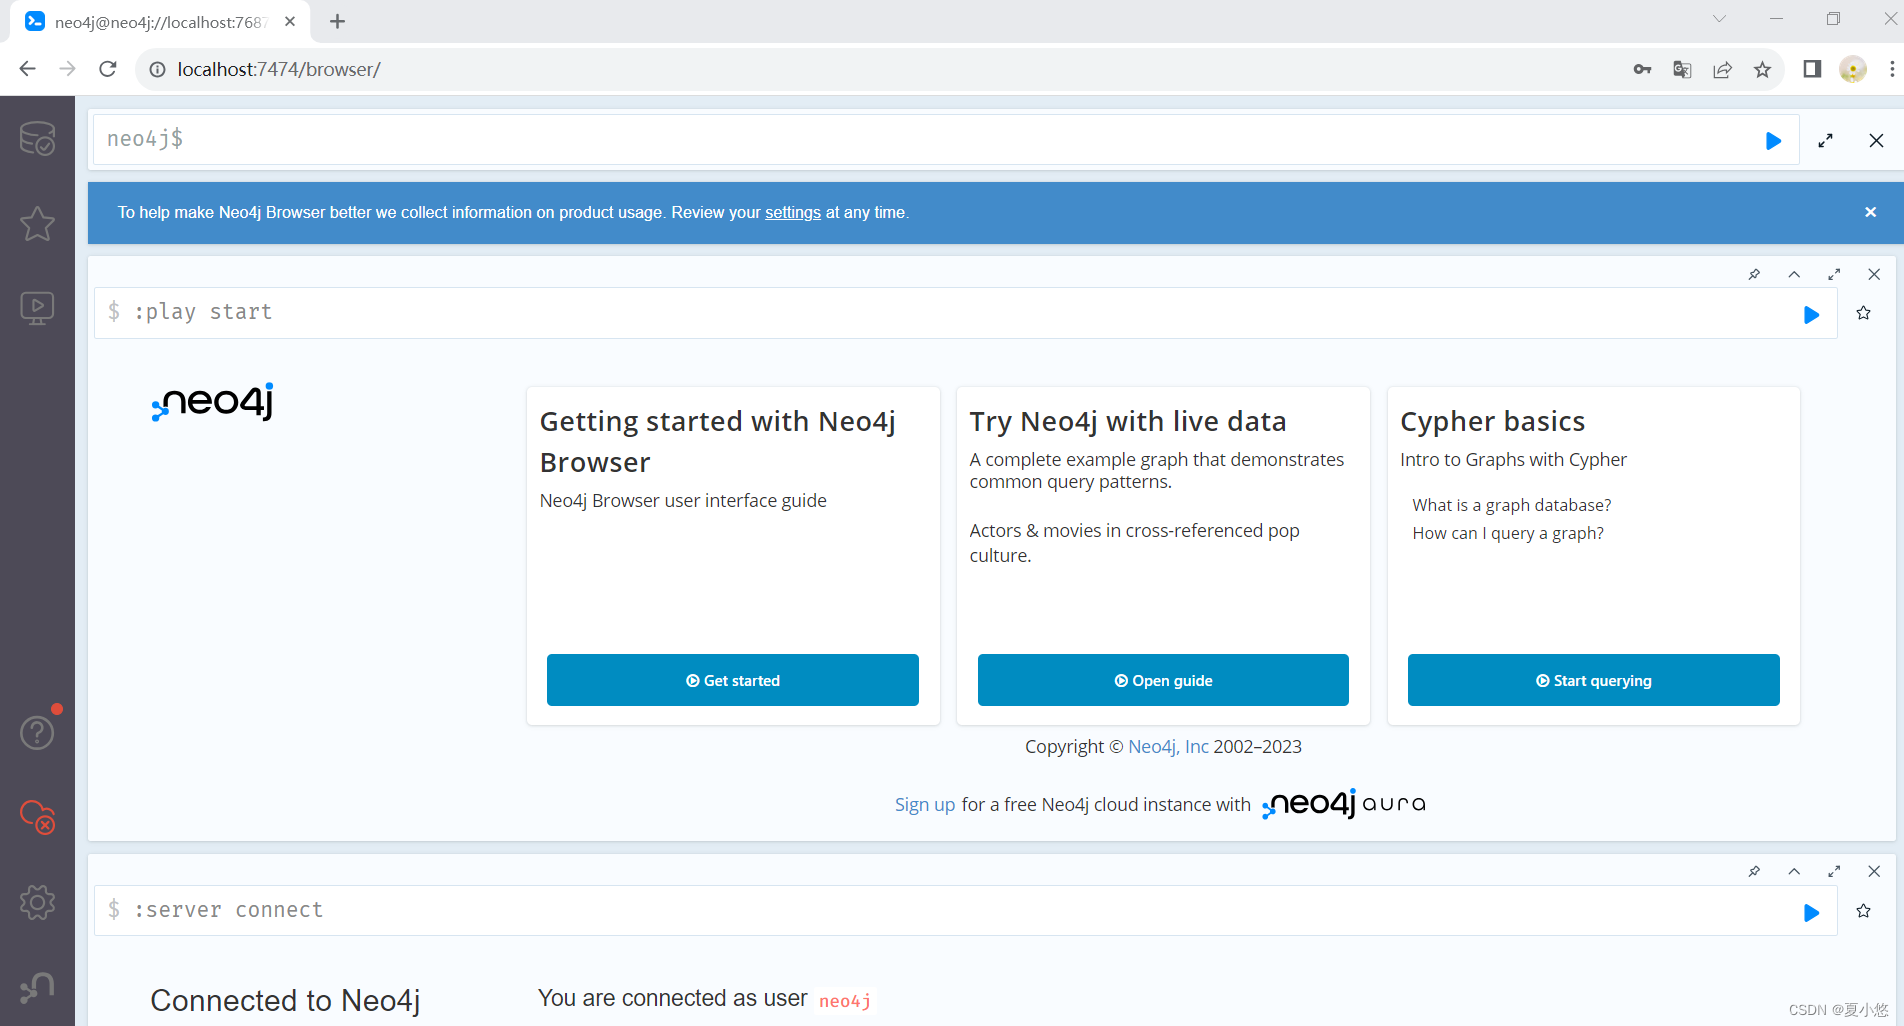Open the settings link in the banner
This screenshot has height=1026, width=1904.
point(793,212)
